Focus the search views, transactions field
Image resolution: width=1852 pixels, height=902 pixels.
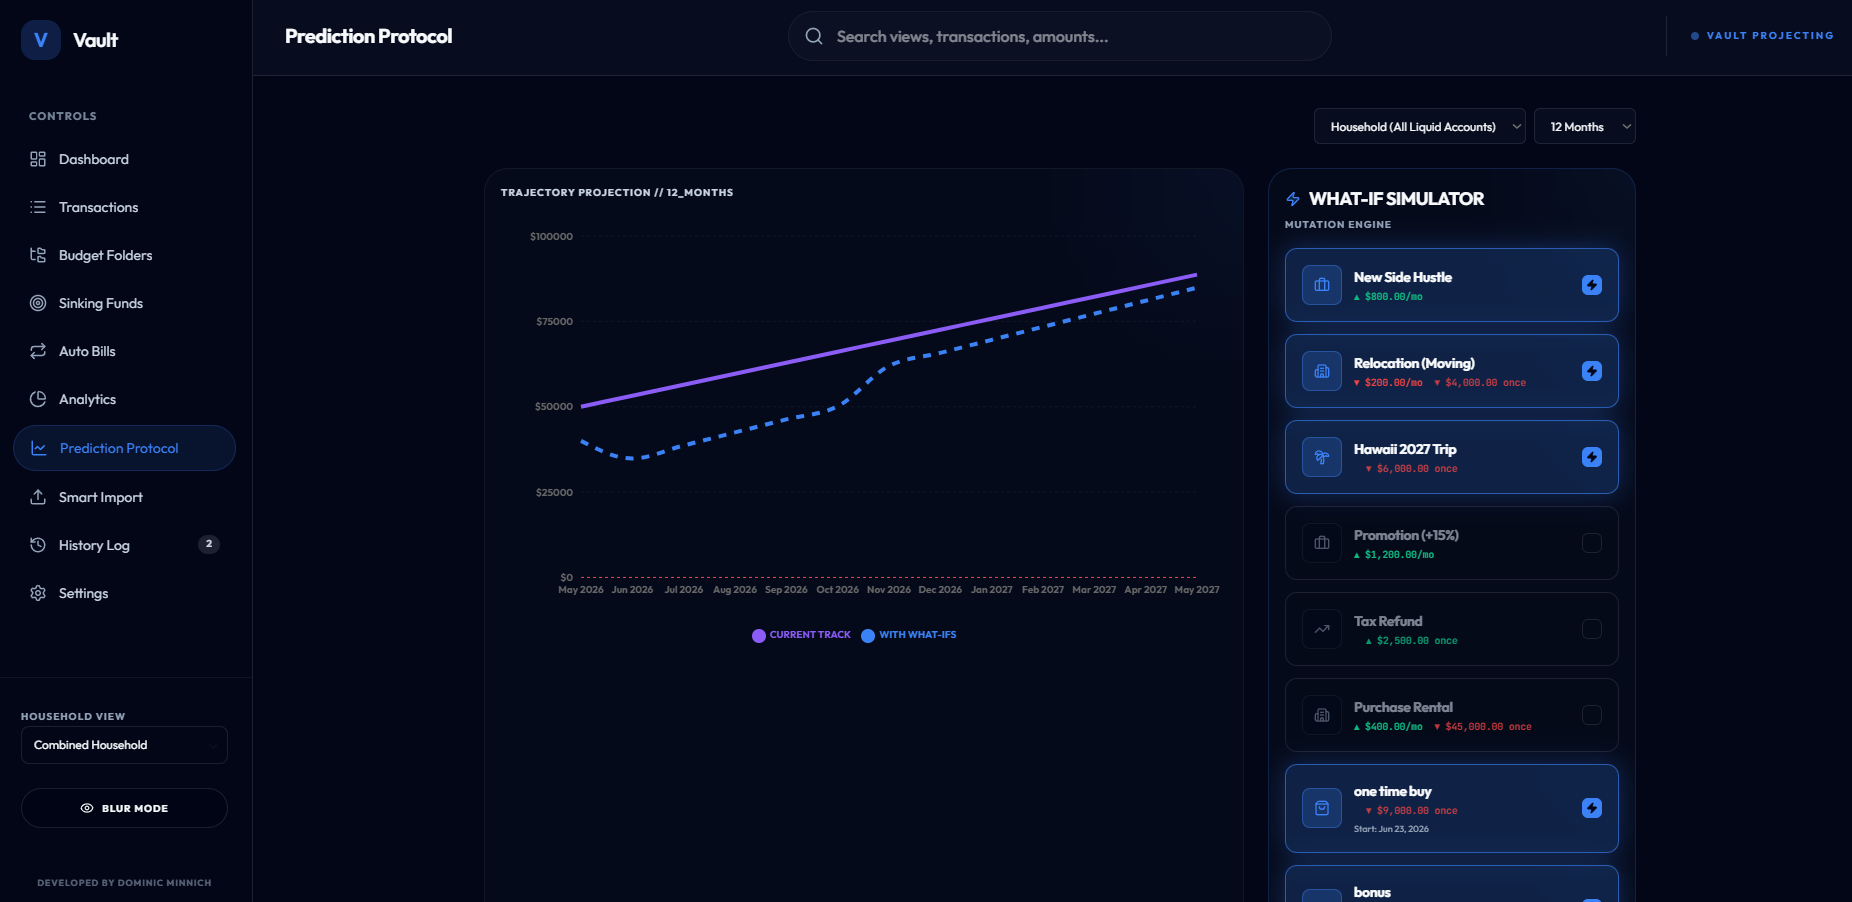1059,36
